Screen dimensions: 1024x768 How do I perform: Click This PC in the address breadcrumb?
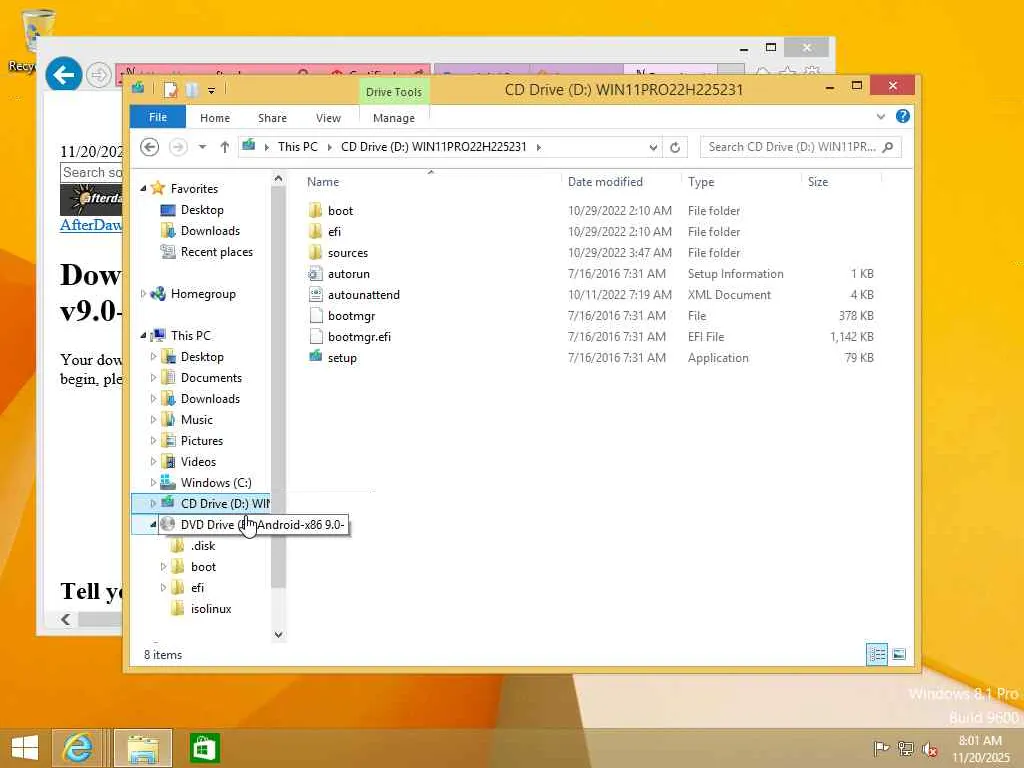(297, 147)
